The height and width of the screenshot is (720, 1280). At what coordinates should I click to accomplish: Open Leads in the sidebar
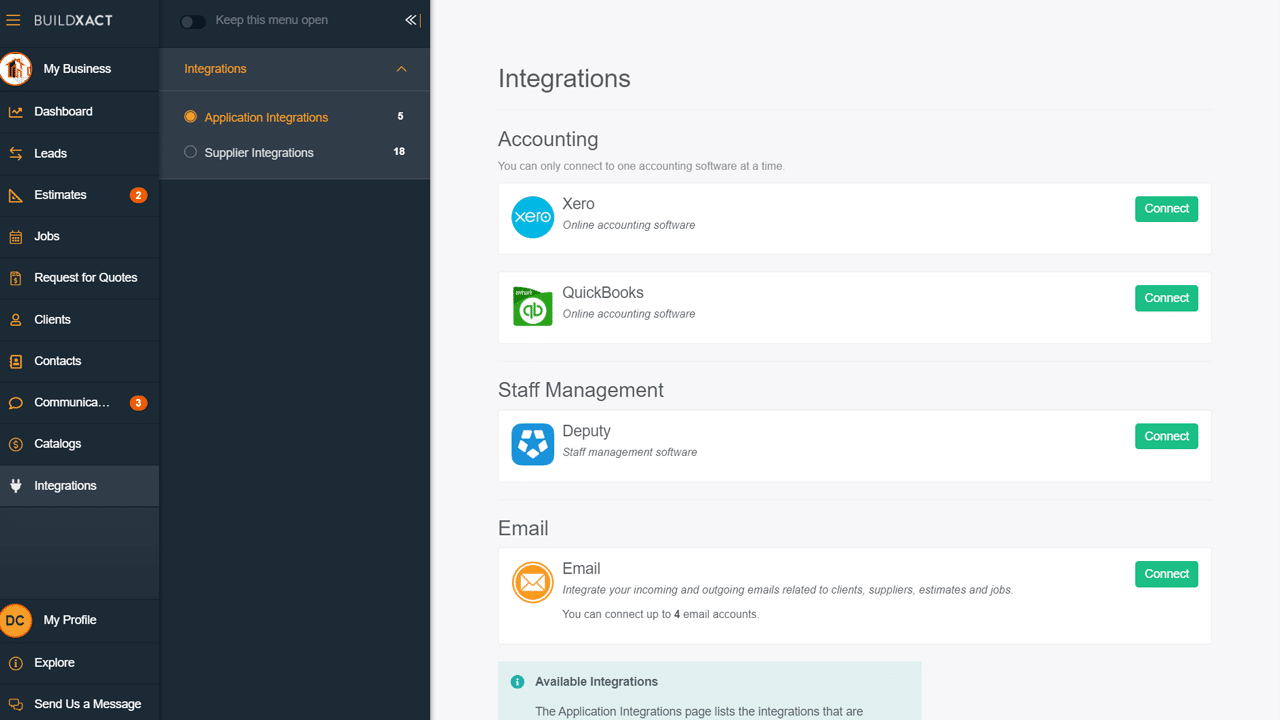[x=79, y=153]
